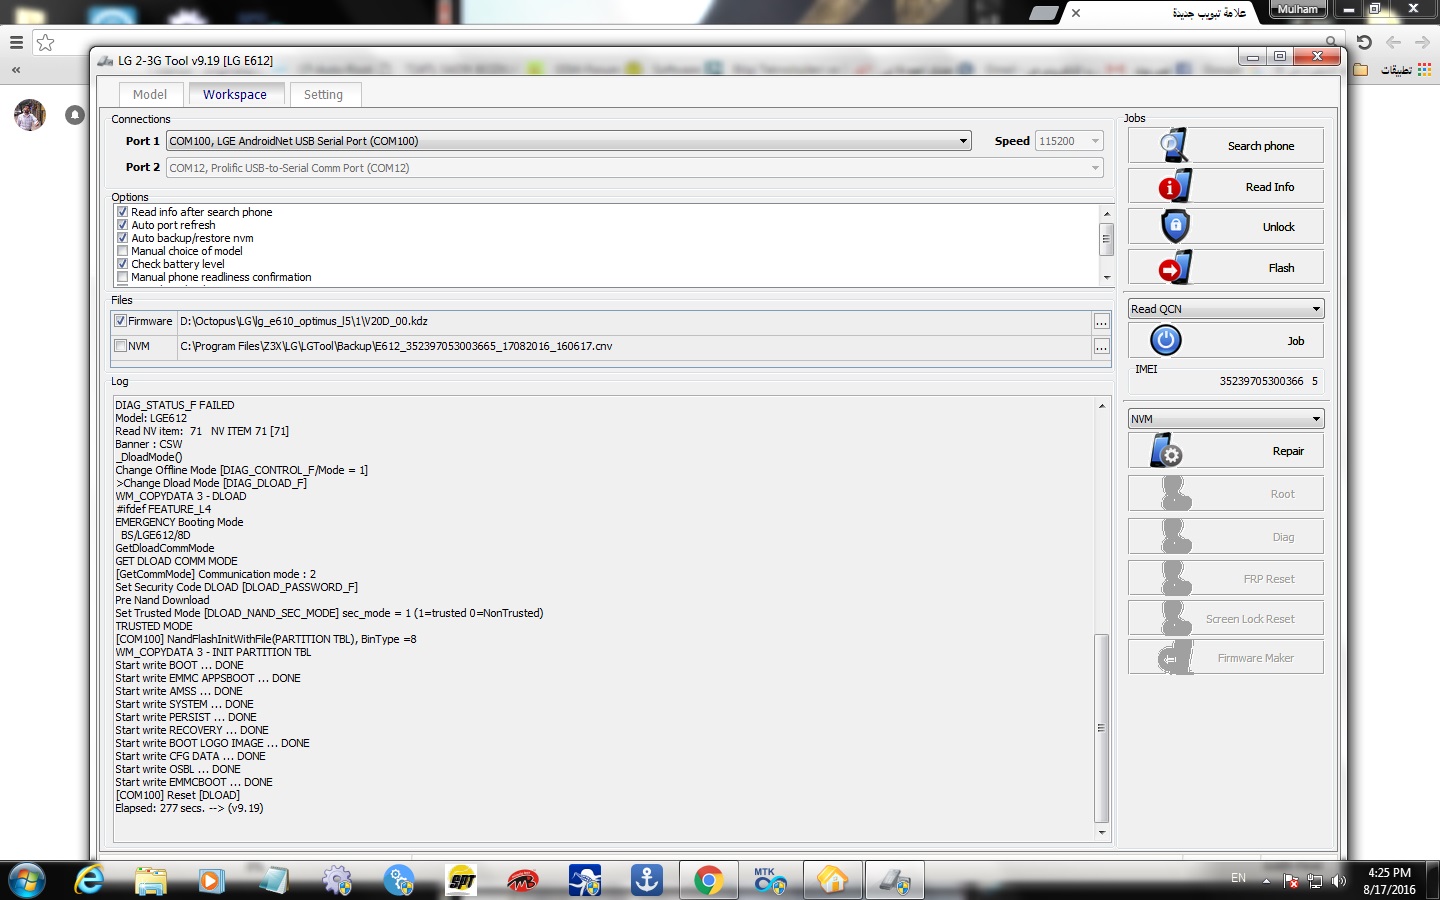Show hidden system tray icons arrow
Screen dimensions: 1440x900
point(1266,881)
